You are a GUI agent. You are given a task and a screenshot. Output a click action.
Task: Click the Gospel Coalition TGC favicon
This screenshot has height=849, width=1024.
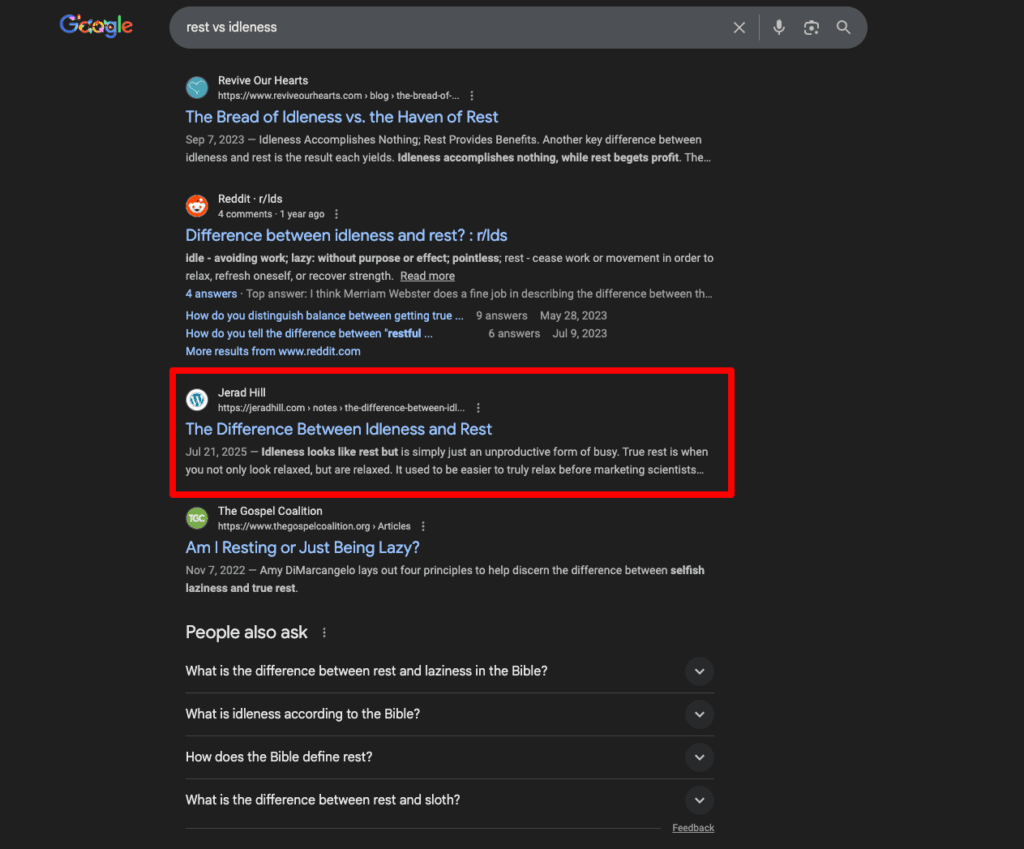[197, 518]
